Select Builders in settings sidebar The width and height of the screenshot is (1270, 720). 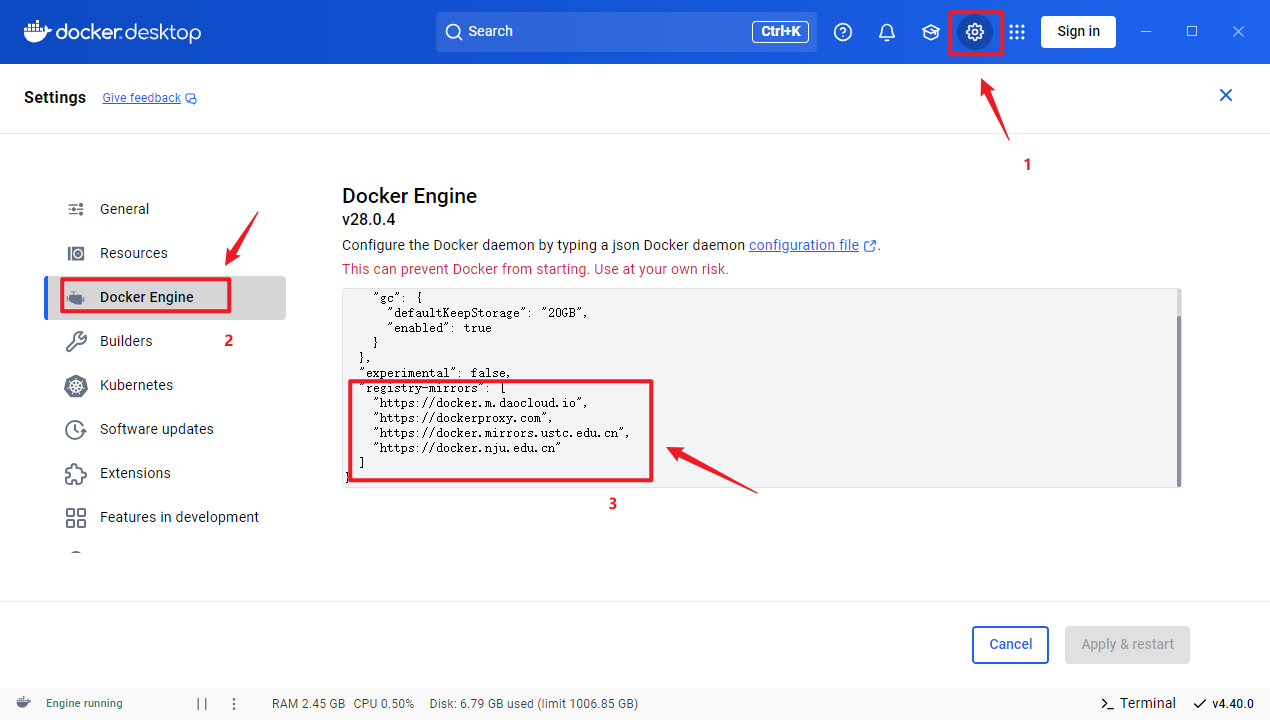pyautogui.click(x=165, y=341)
